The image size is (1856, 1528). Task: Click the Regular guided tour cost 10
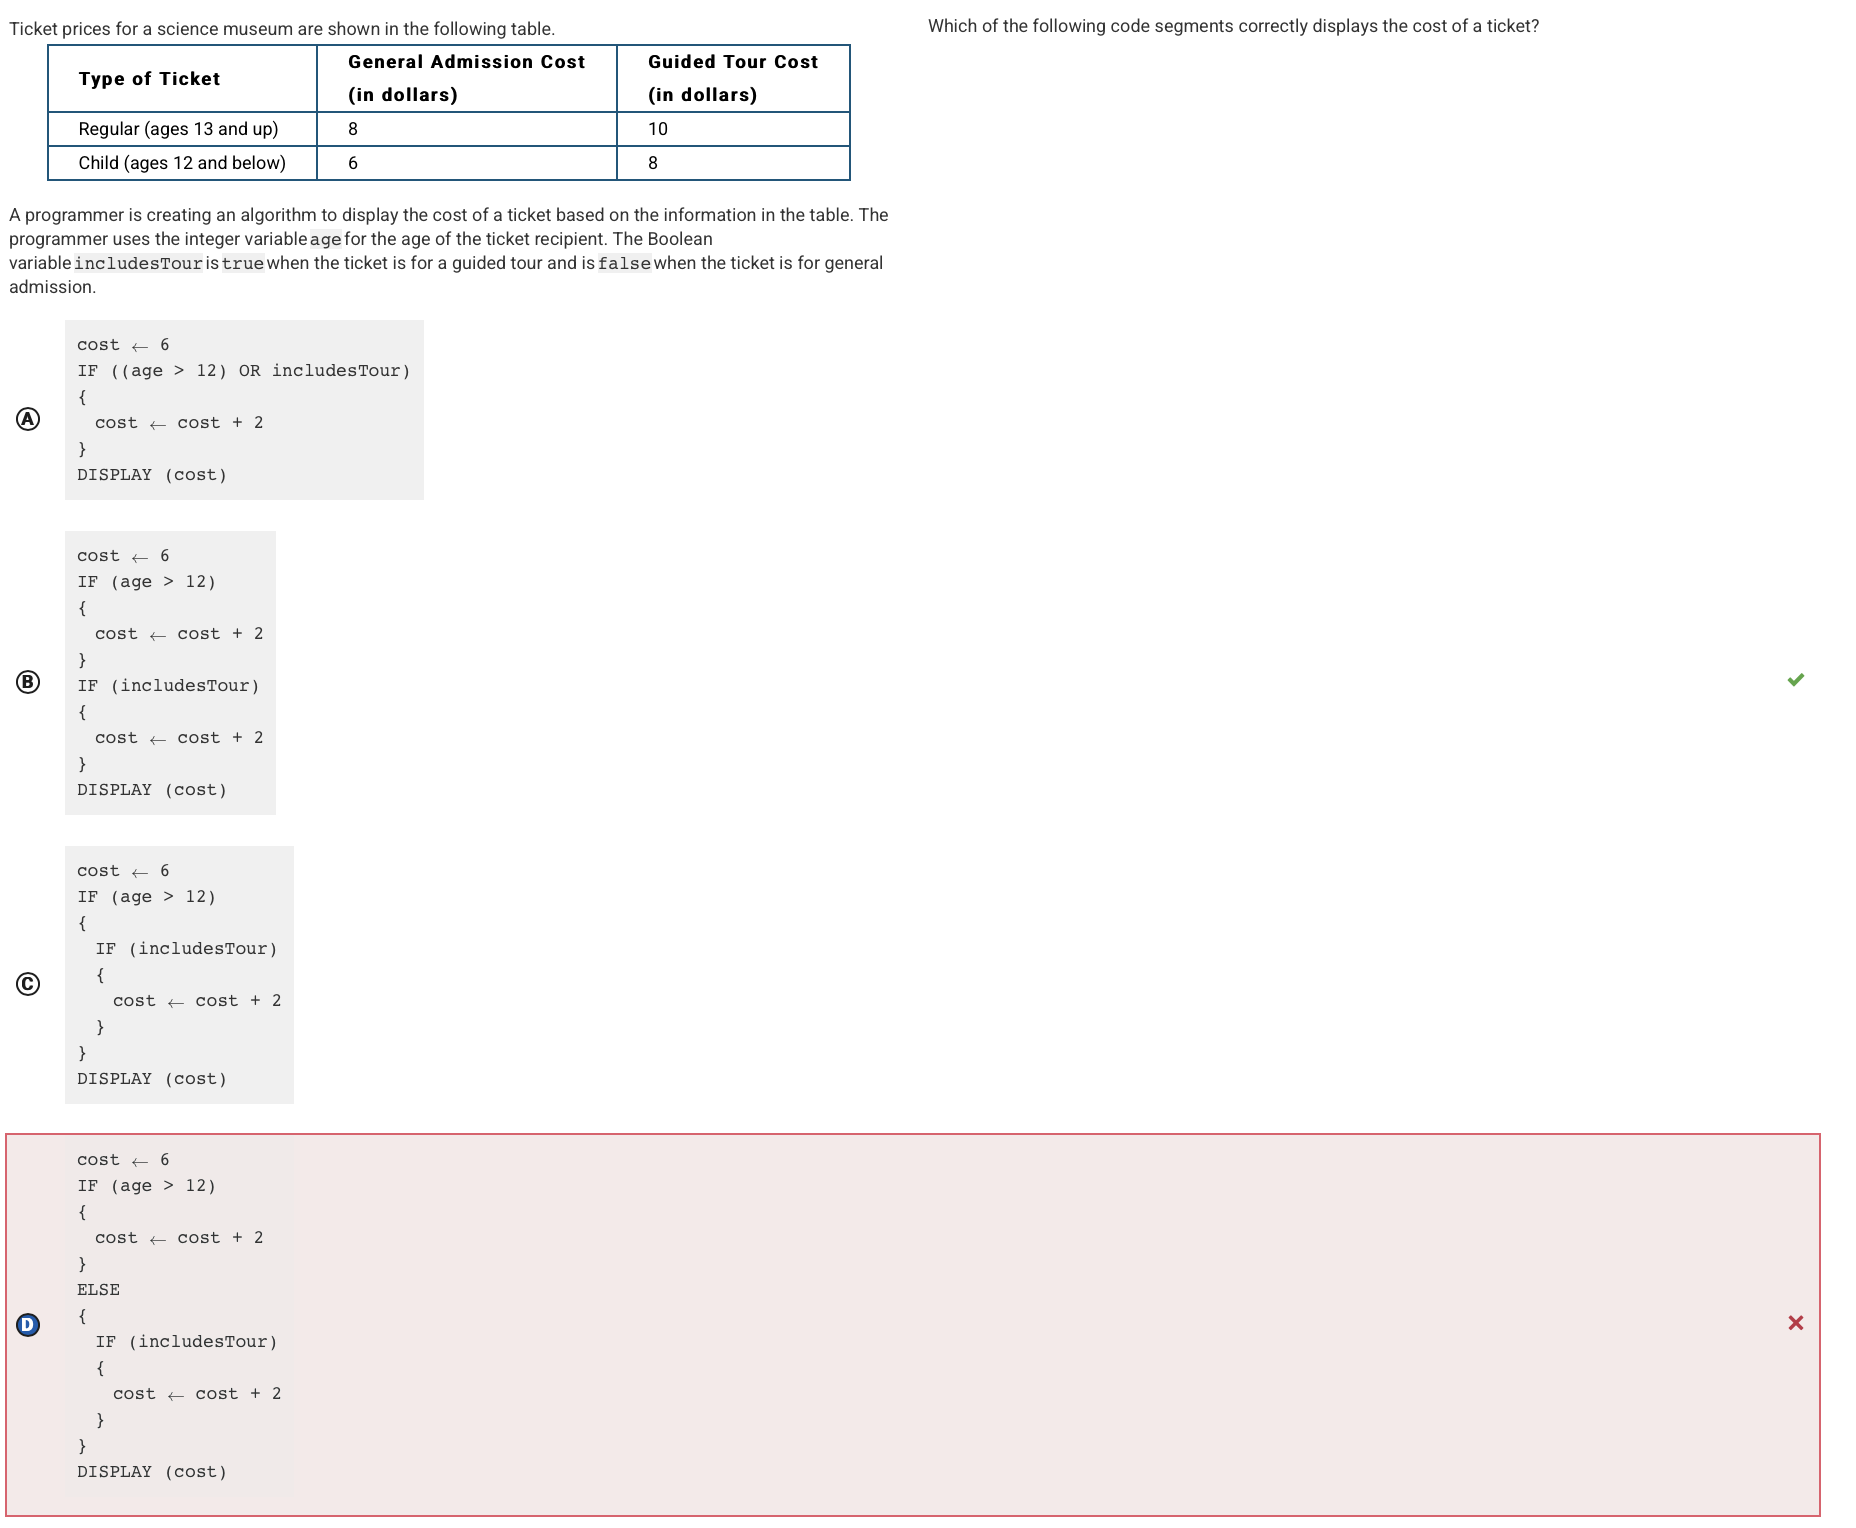658,129
